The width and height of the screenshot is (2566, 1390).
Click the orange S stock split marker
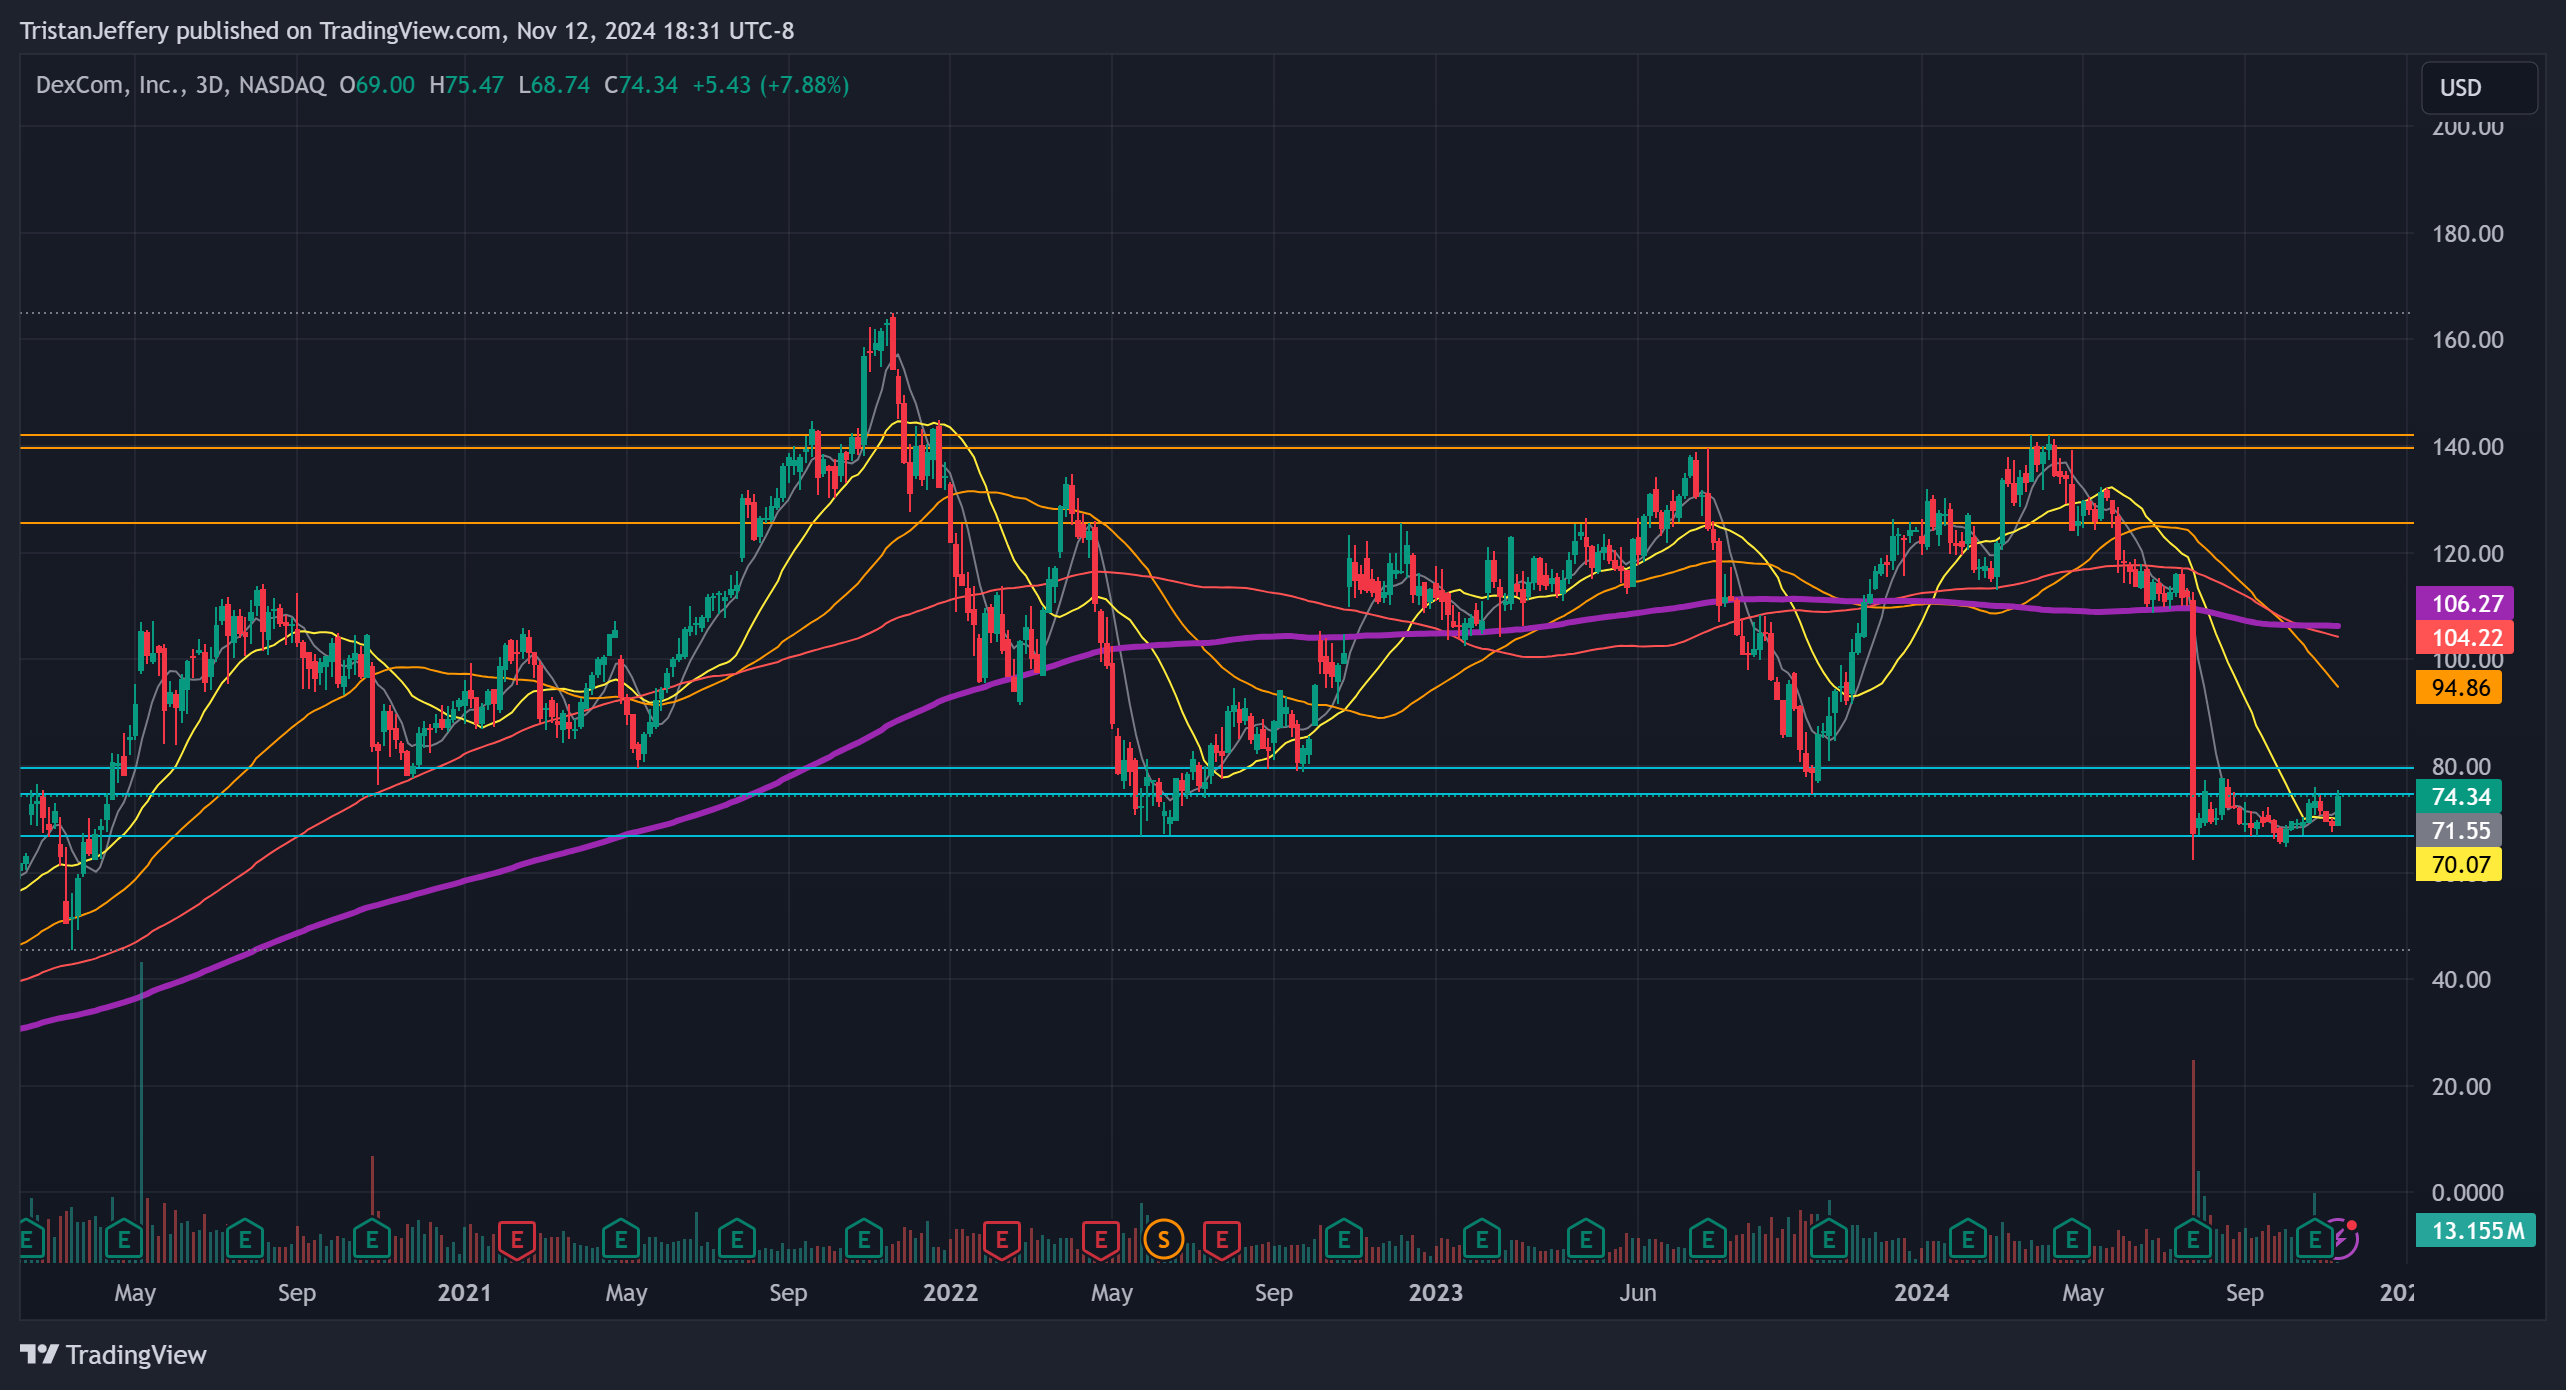point(1164,1240)
